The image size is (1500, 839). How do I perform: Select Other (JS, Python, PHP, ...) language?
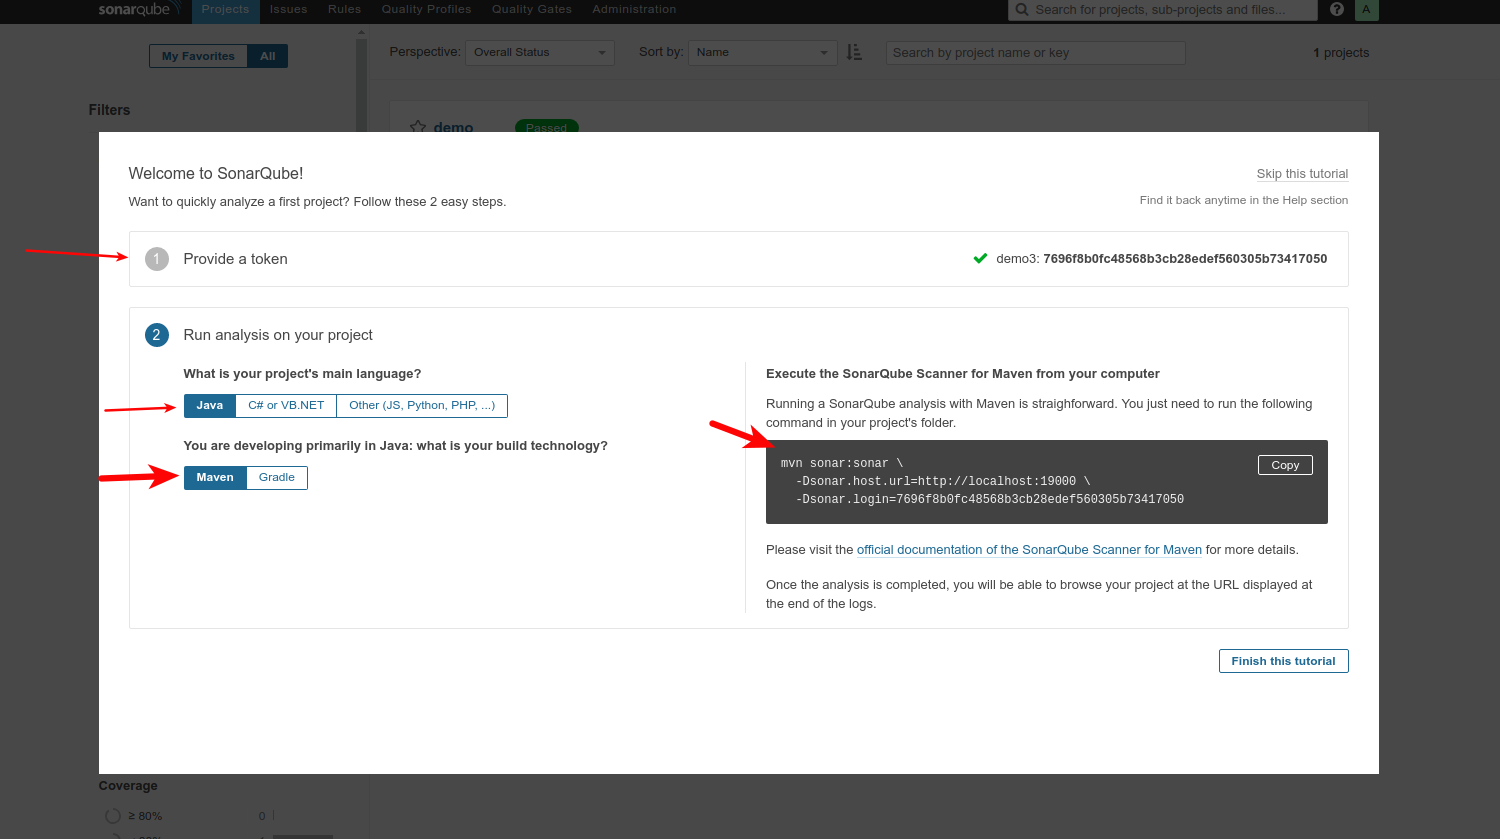(x=422, y=405)
